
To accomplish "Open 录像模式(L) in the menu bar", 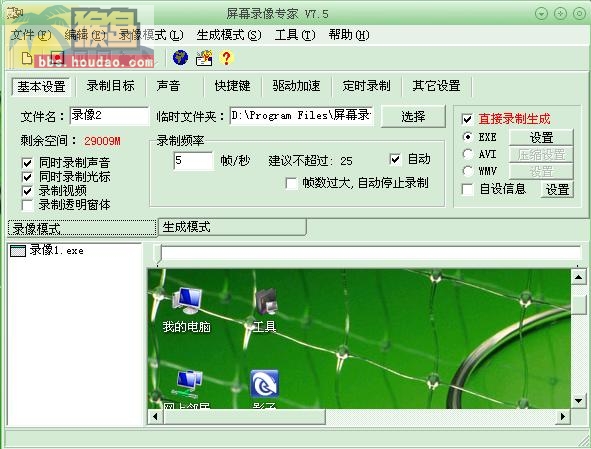I will pos(151,35).
